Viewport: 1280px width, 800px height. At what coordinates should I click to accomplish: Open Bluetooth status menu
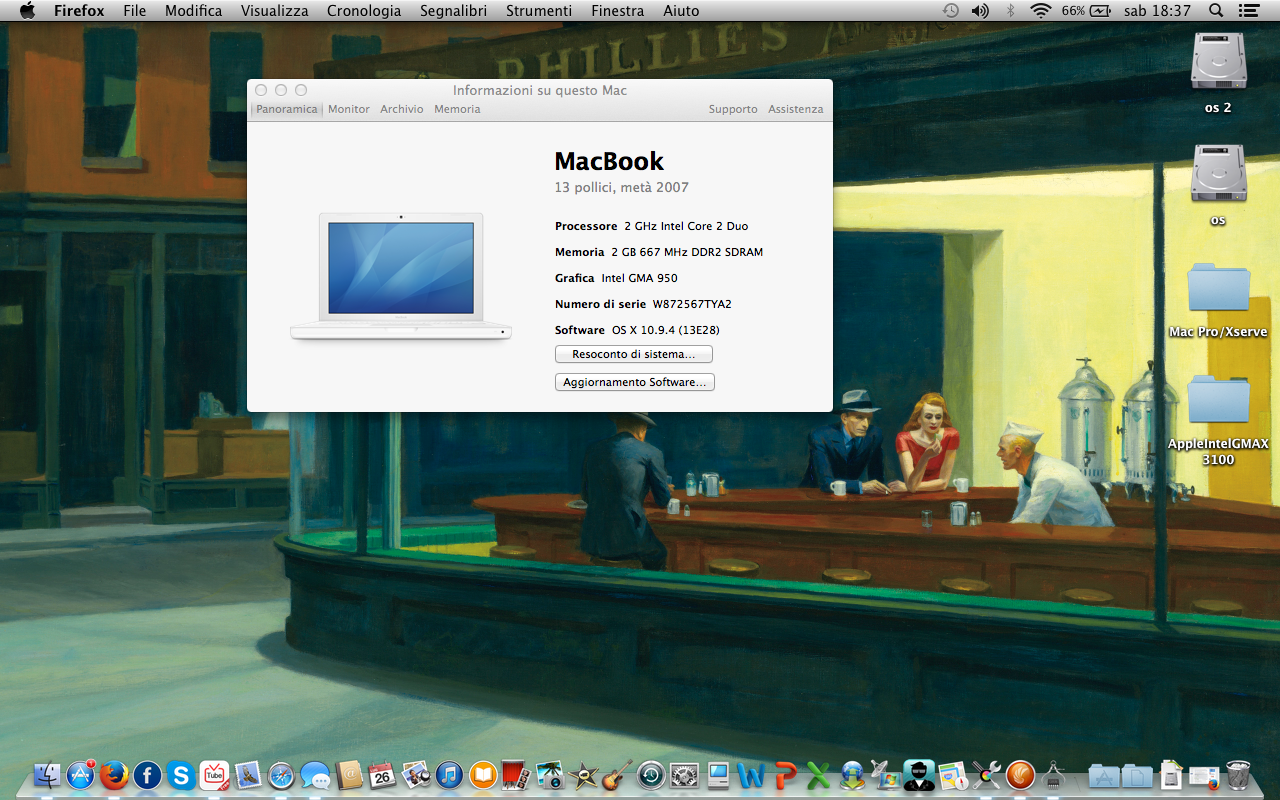click(1010, 11)
